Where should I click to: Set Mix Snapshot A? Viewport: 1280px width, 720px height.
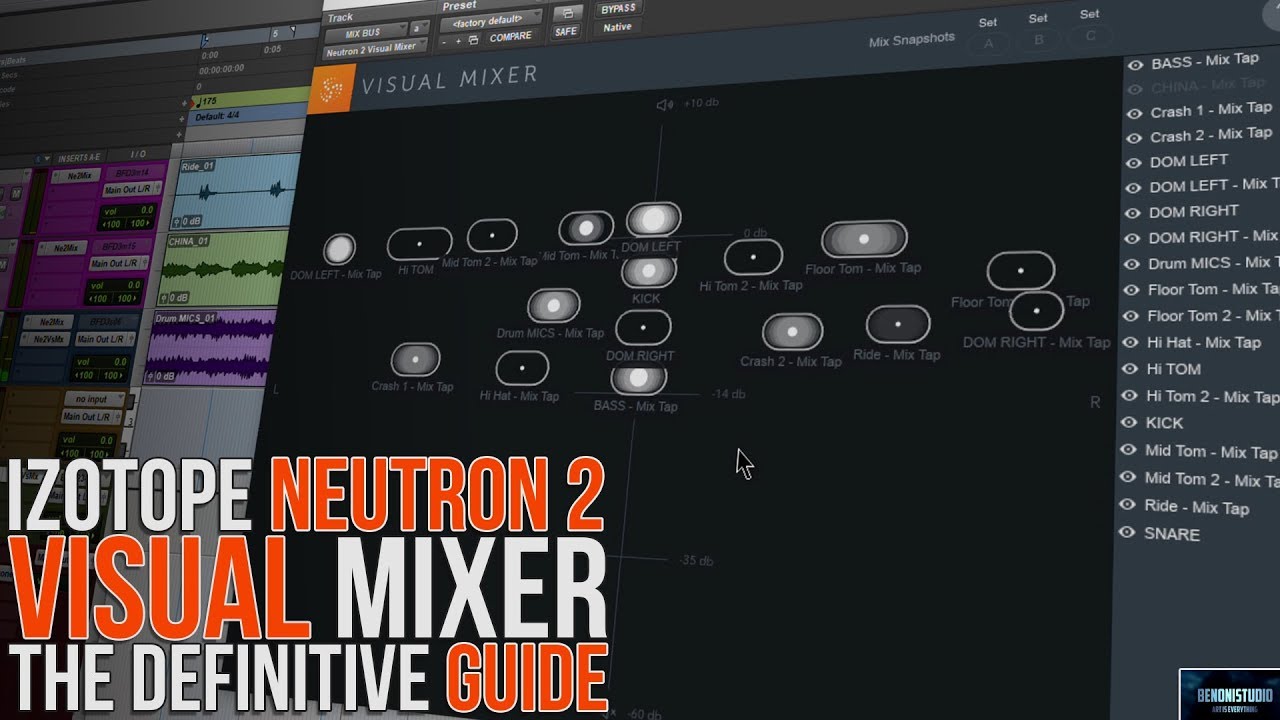coord(989,43)
